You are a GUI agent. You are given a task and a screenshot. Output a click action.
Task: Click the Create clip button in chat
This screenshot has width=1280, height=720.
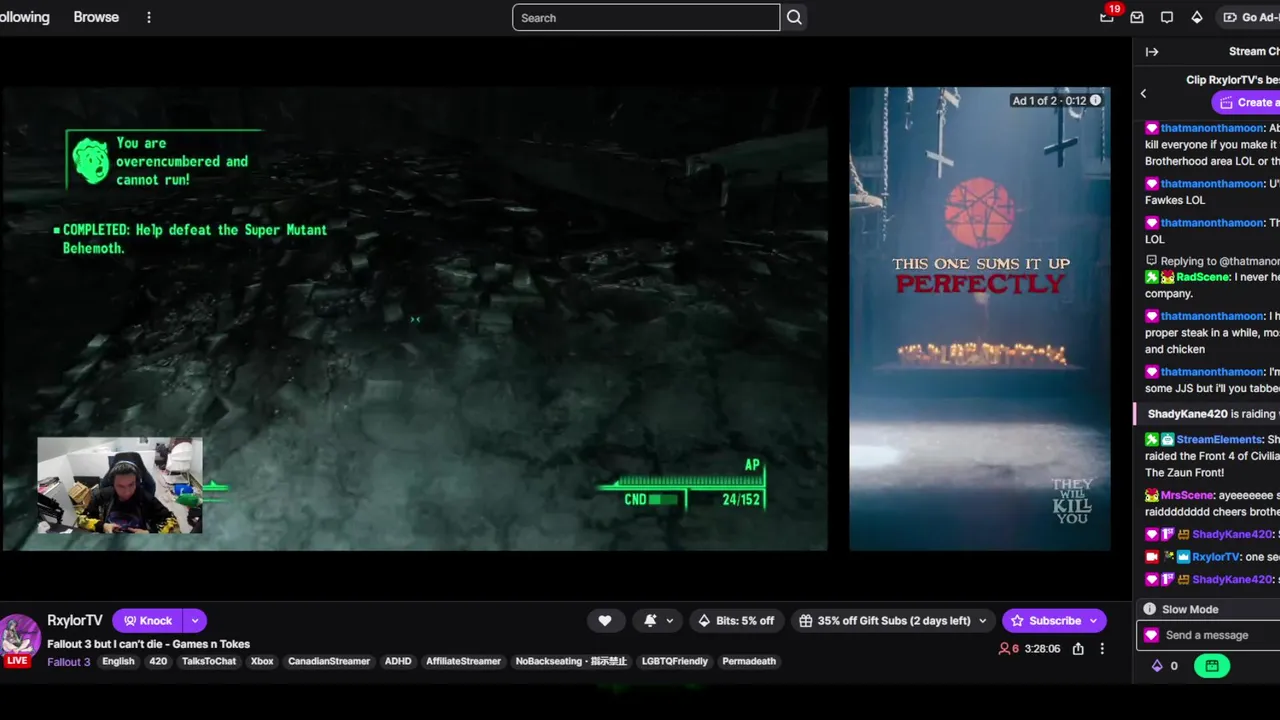click(x=1246, y=102)
